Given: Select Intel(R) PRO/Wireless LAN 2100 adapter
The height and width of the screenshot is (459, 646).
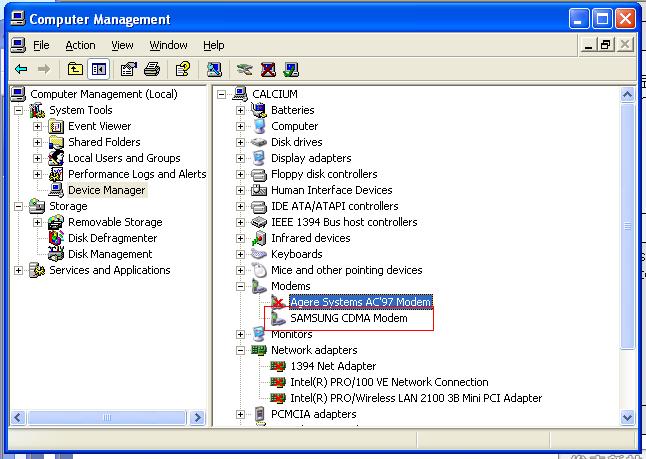Looking at the screenshot, I should click(416, 398).
